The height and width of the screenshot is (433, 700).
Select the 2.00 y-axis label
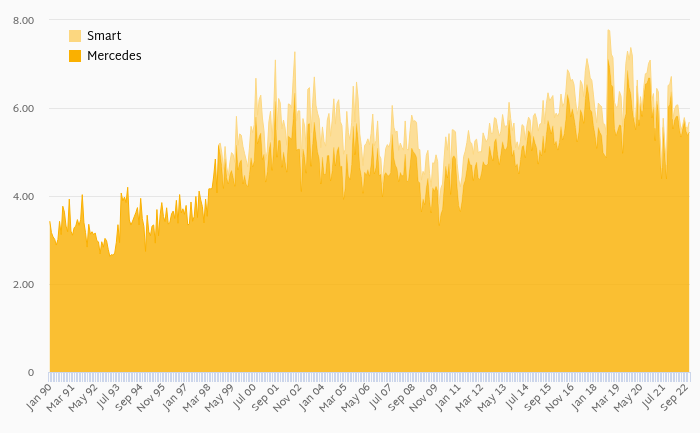click(22, 284)
